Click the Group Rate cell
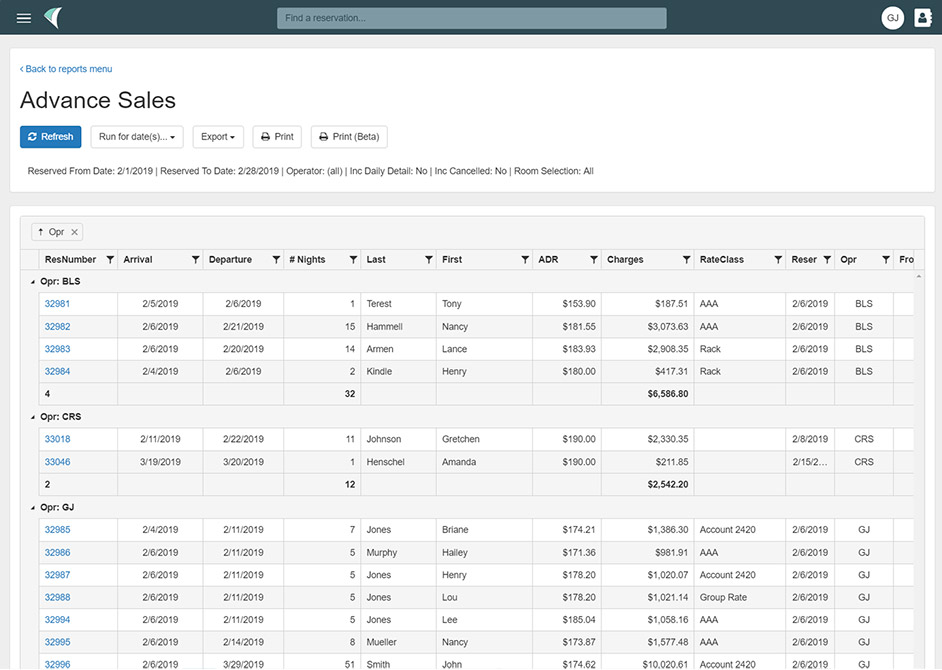Image resolution: width=942 pixels, height=670 pixels. (740, 598)
